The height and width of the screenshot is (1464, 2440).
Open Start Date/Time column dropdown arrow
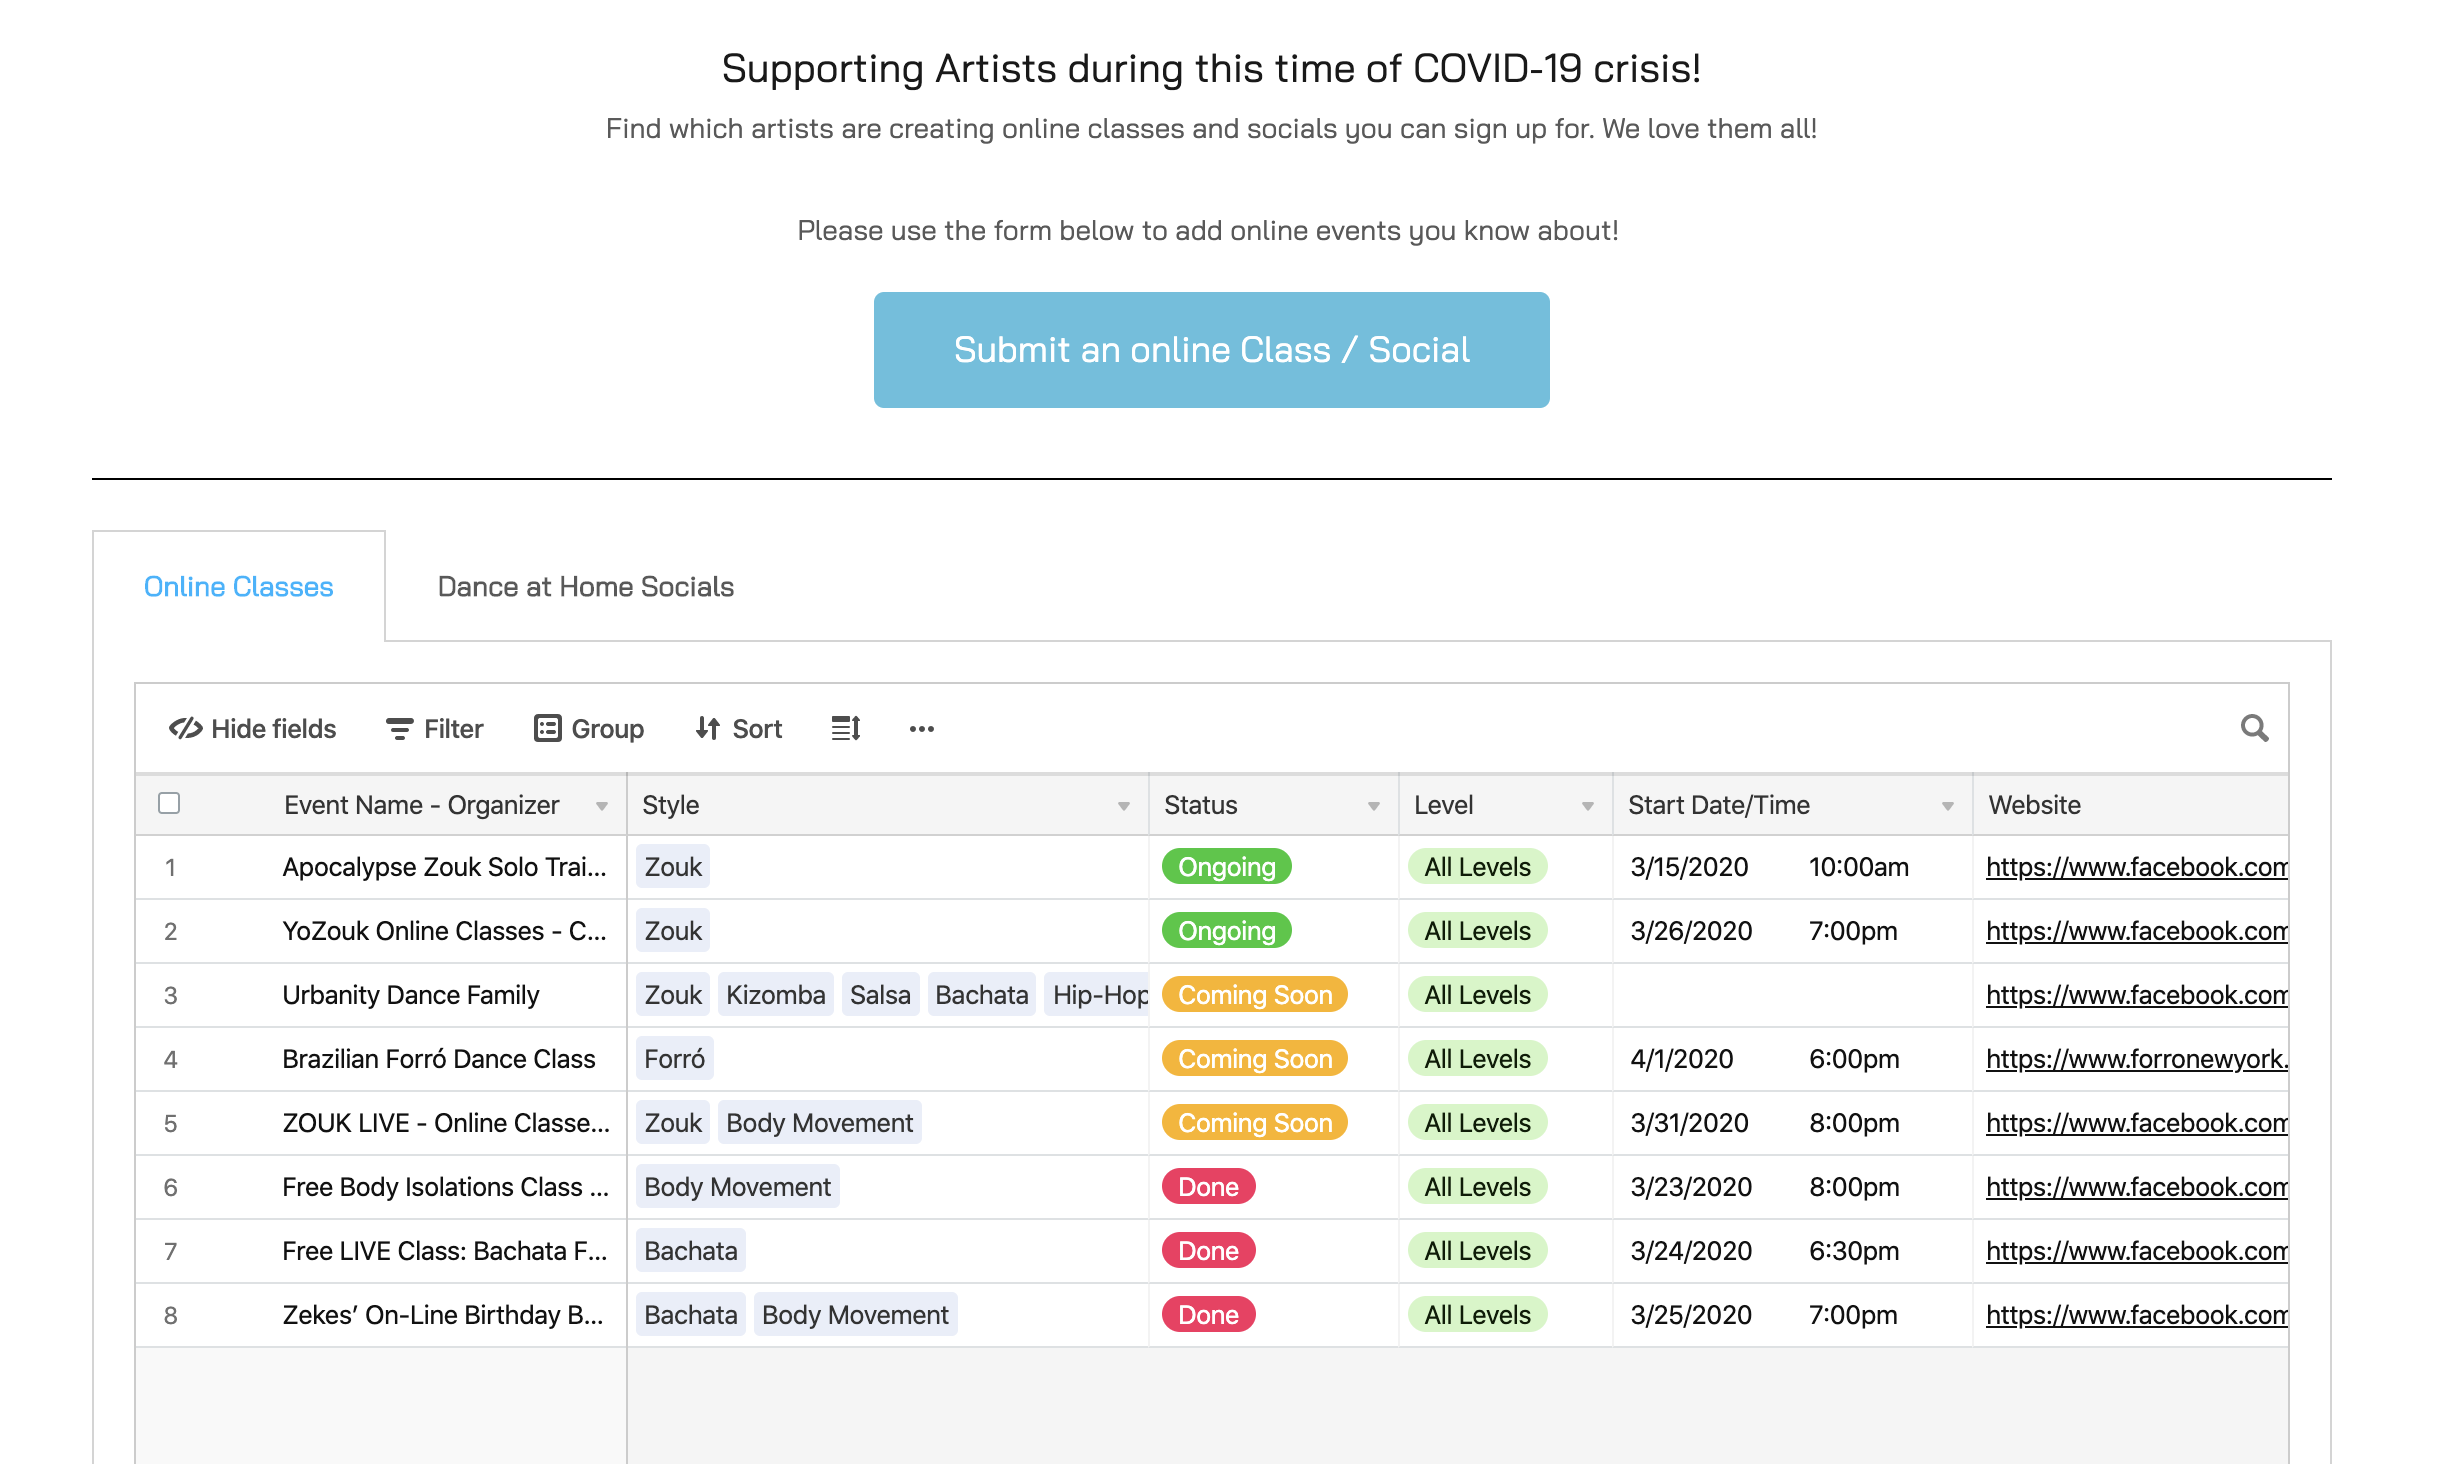coord(1947,806)
